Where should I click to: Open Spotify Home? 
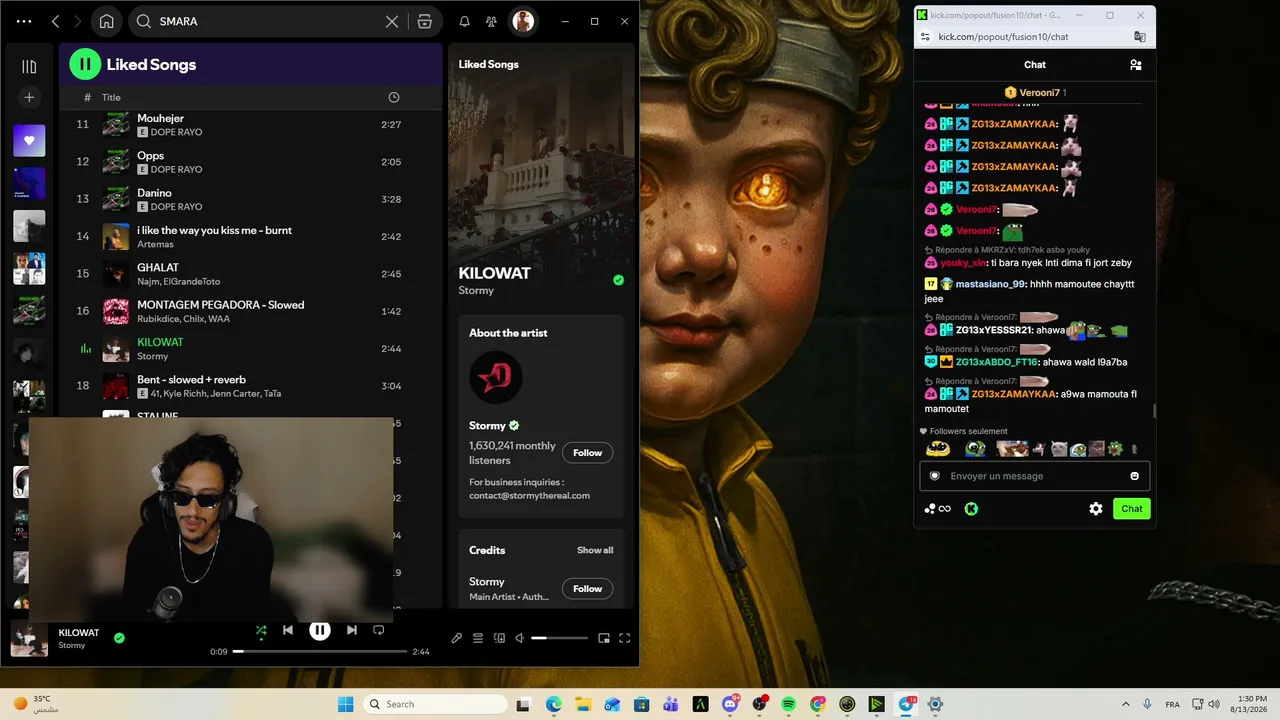[x=106, y=21]
